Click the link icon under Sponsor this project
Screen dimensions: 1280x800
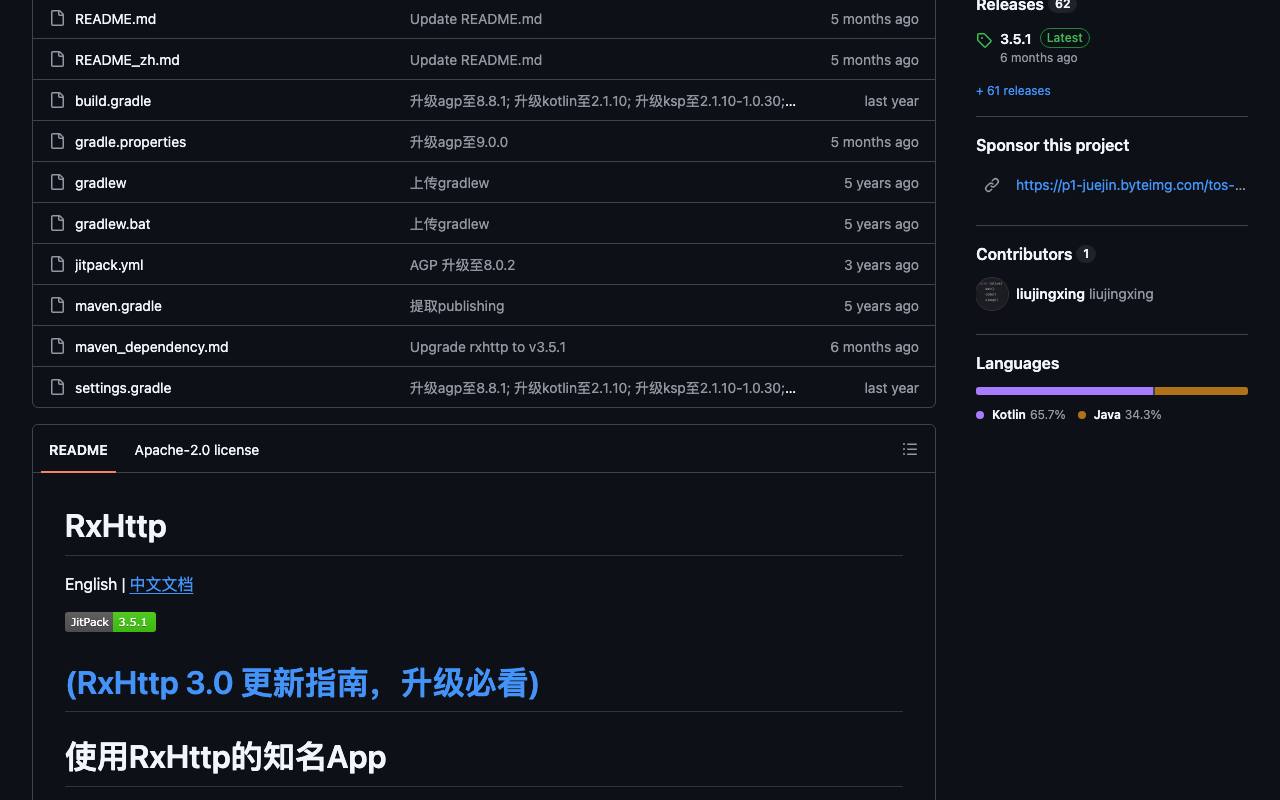tap(992, 185)
